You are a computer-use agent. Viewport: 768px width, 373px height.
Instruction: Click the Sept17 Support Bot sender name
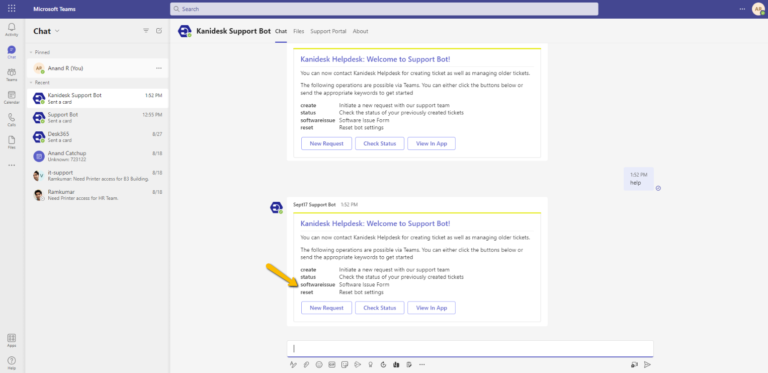[315, 205]
